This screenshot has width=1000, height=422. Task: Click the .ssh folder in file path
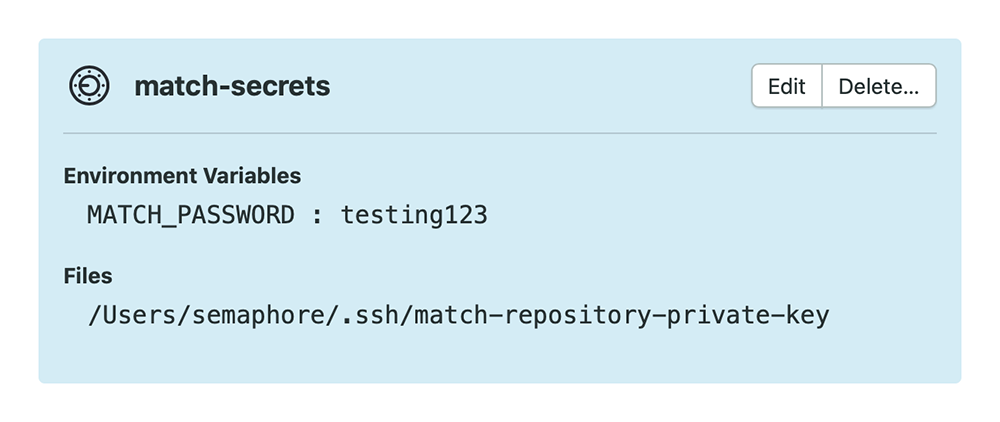[371, 316]
